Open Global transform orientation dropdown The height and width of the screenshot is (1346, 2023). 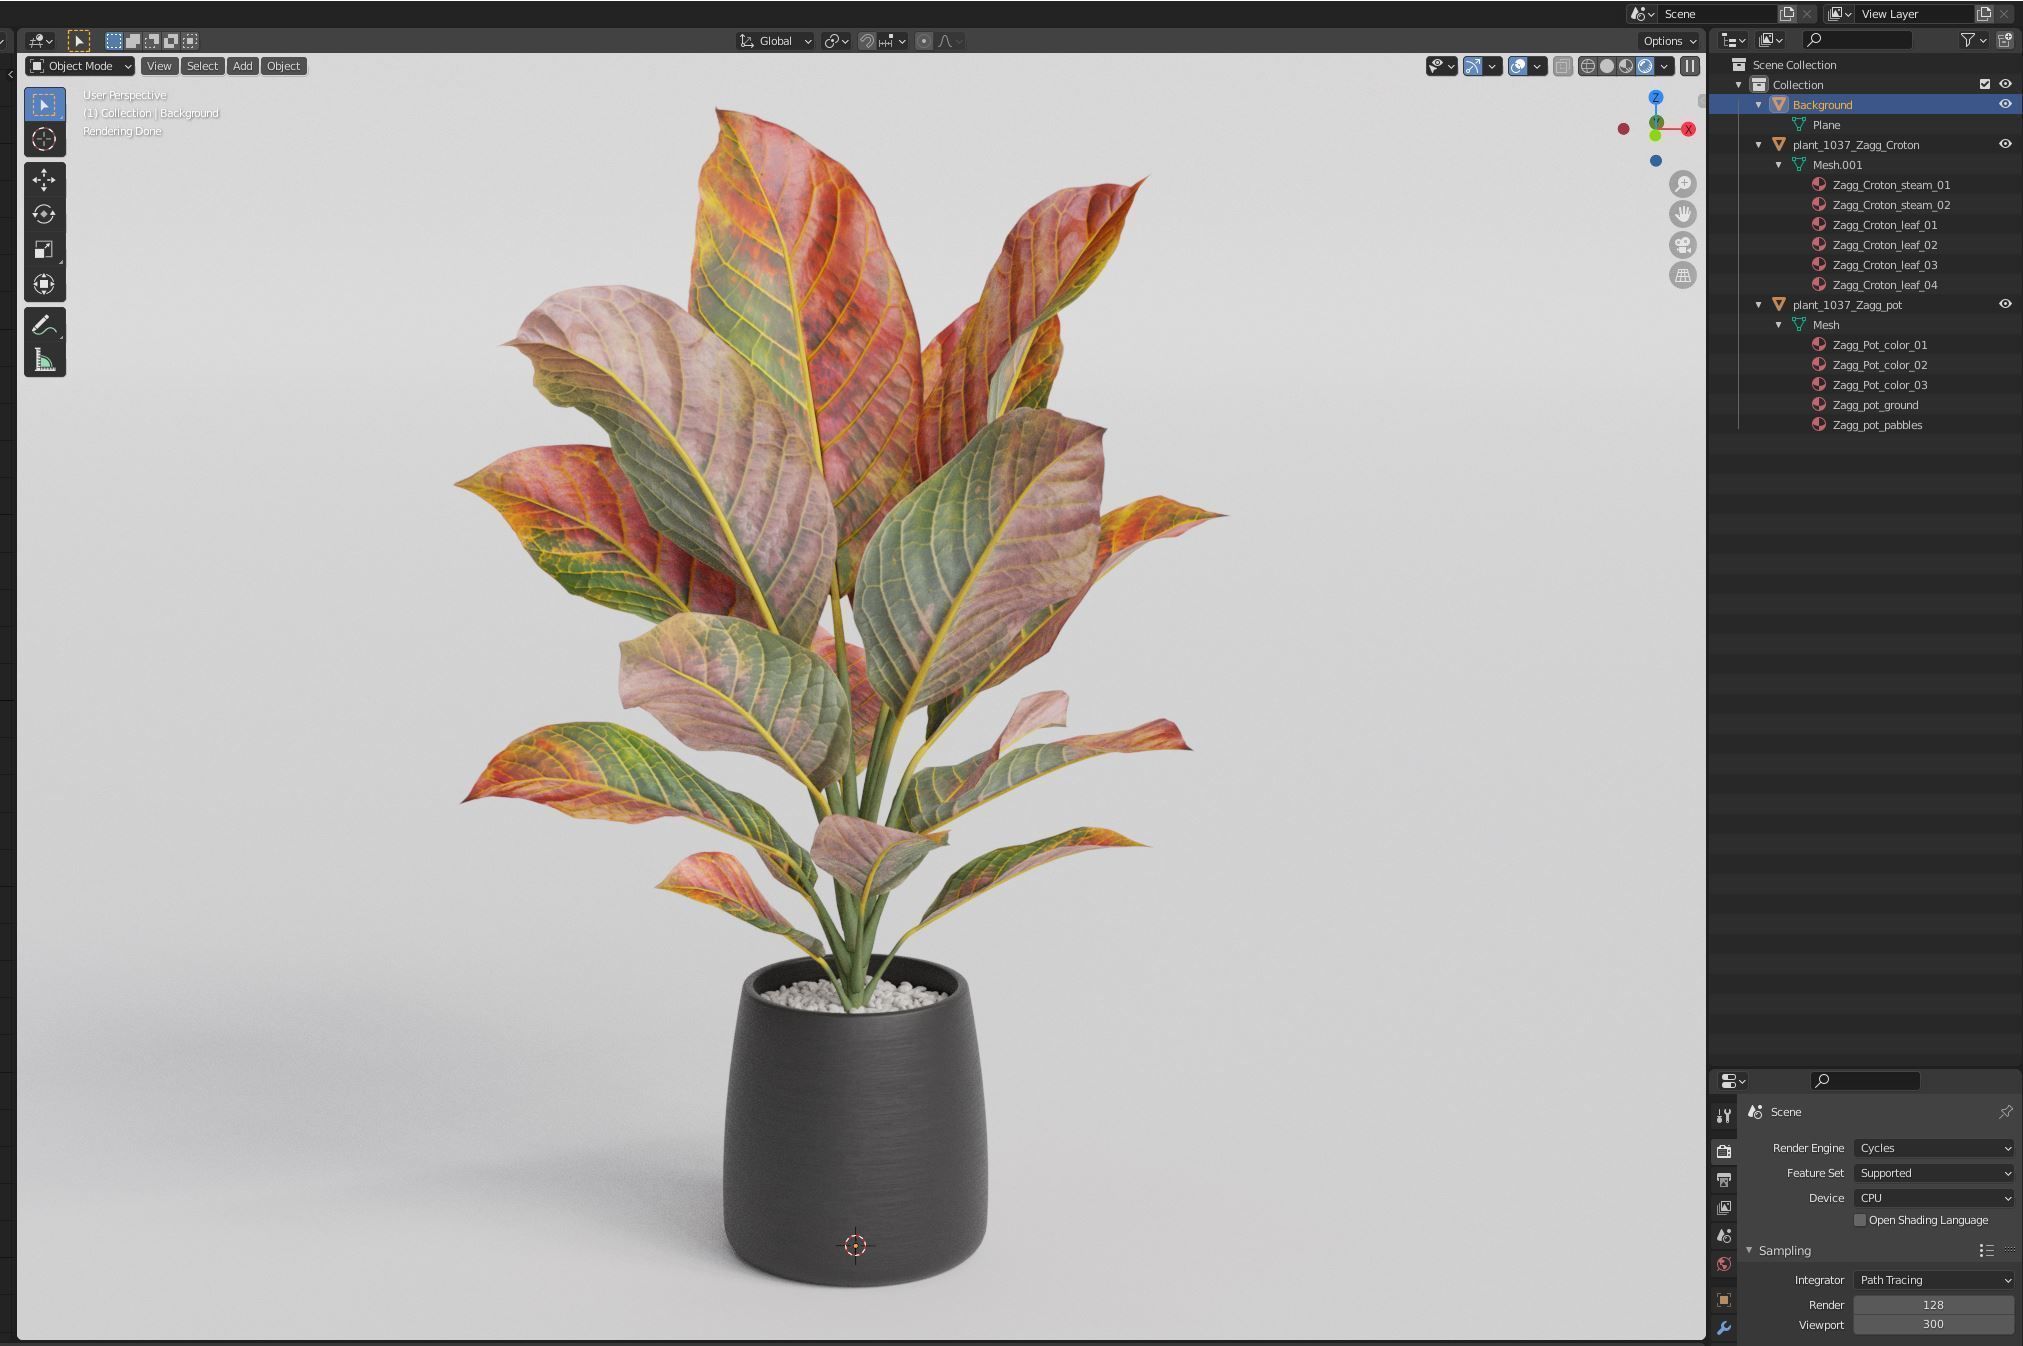coord(775,41)
